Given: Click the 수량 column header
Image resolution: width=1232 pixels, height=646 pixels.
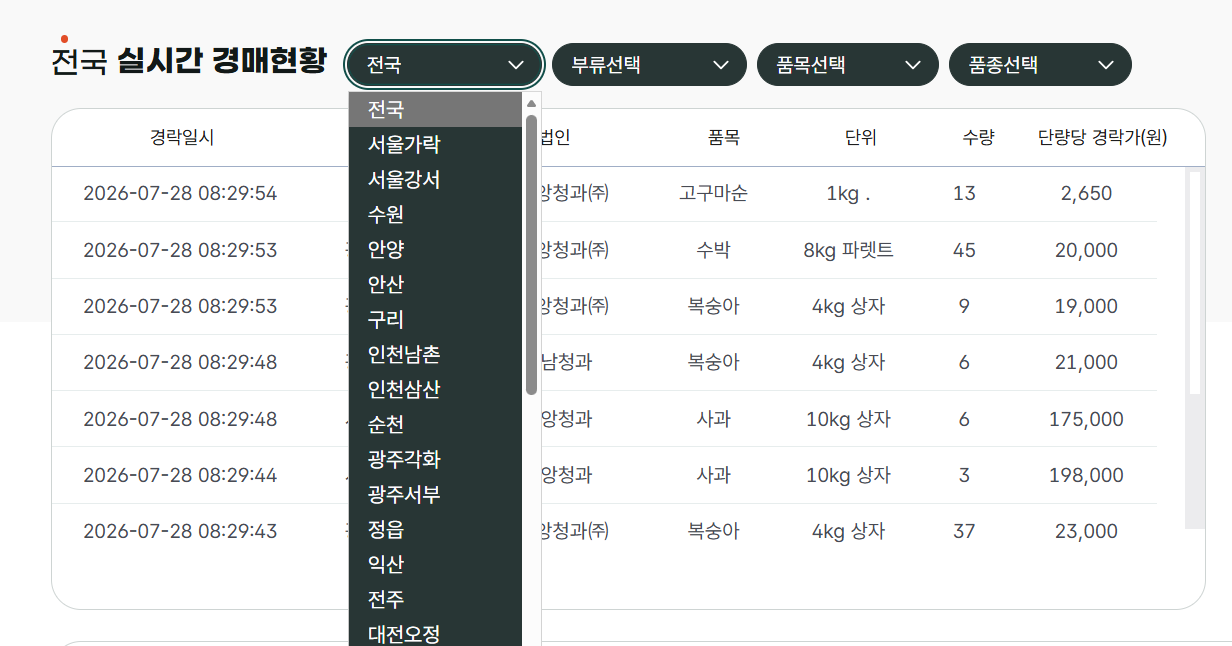Looking at the screenshot, I should coord(978,138).
